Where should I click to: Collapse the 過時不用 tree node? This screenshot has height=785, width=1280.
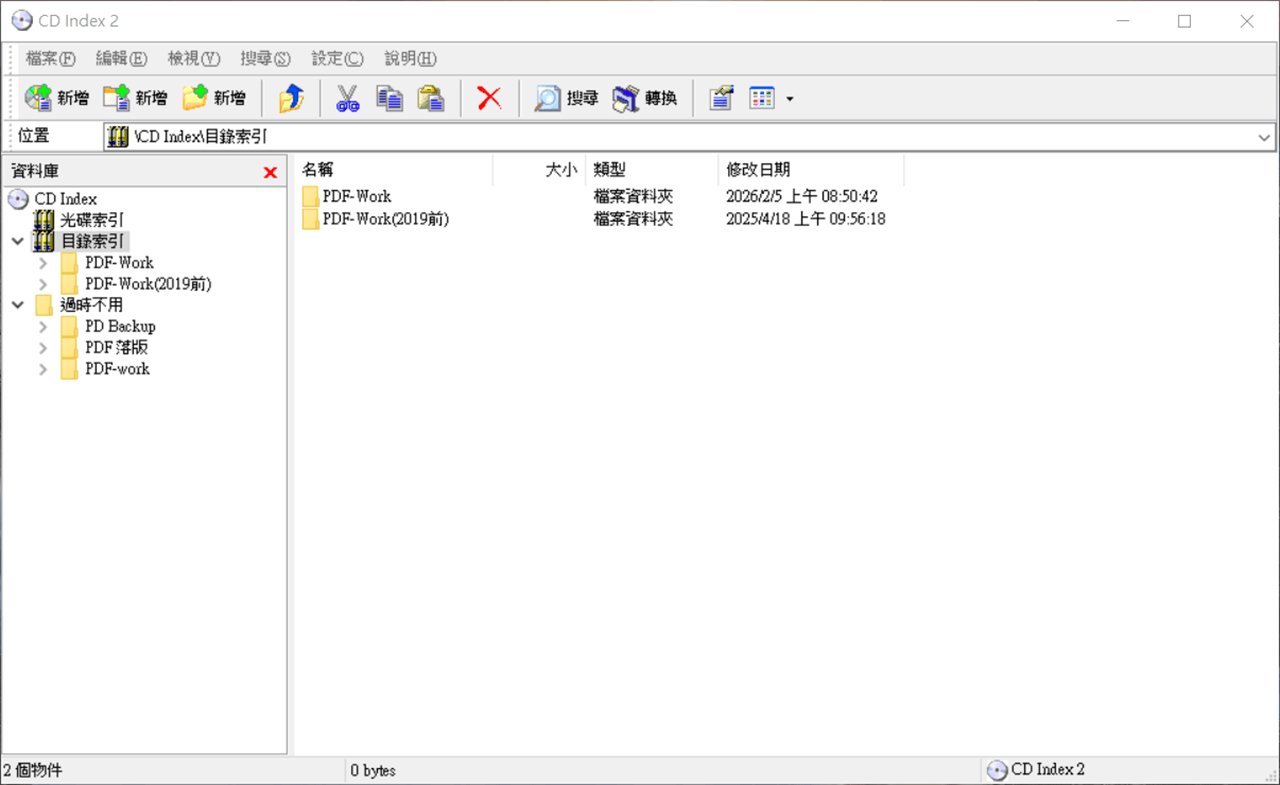[18, 305]
